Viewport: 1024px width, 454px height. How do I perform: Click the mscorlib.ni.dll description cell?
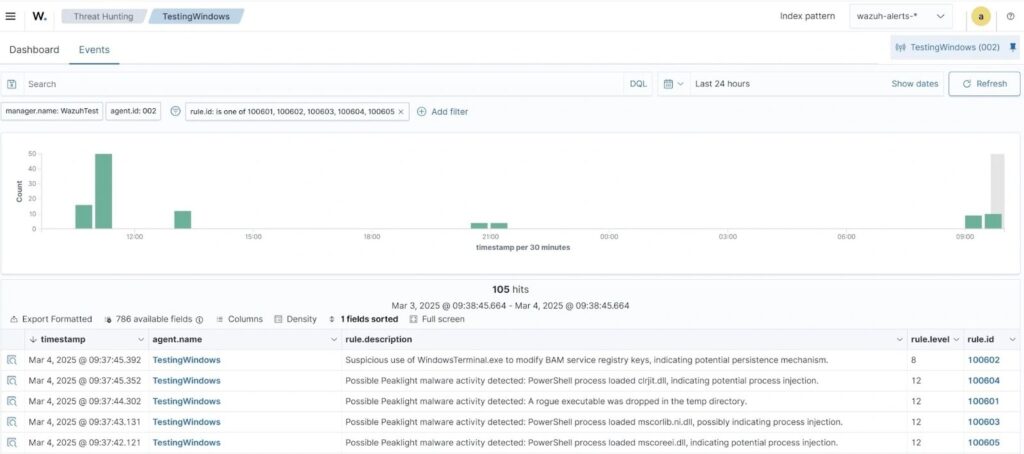point(594,422)
